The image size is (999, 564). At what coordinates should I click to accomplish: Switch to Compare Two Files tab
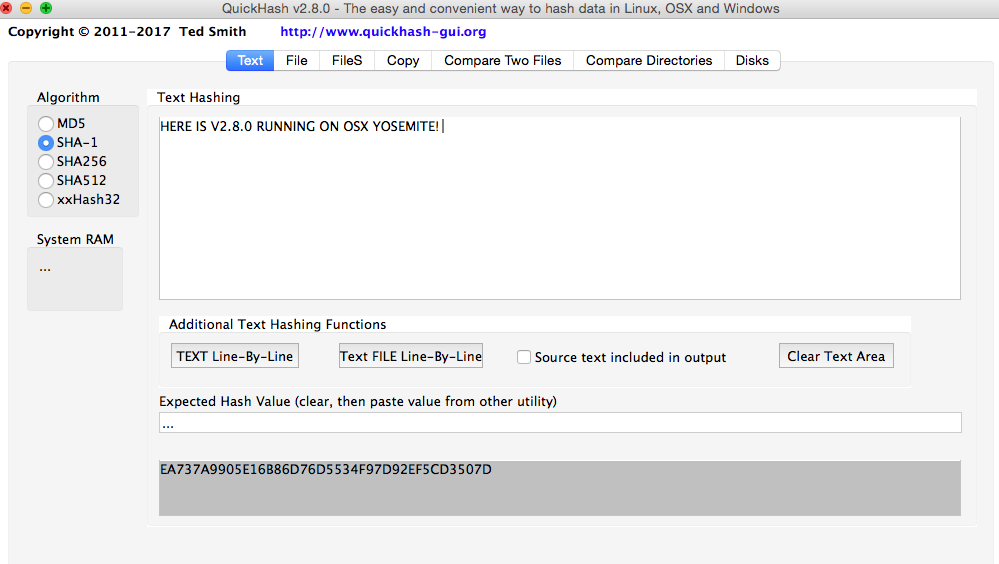[x=502, y=60]
